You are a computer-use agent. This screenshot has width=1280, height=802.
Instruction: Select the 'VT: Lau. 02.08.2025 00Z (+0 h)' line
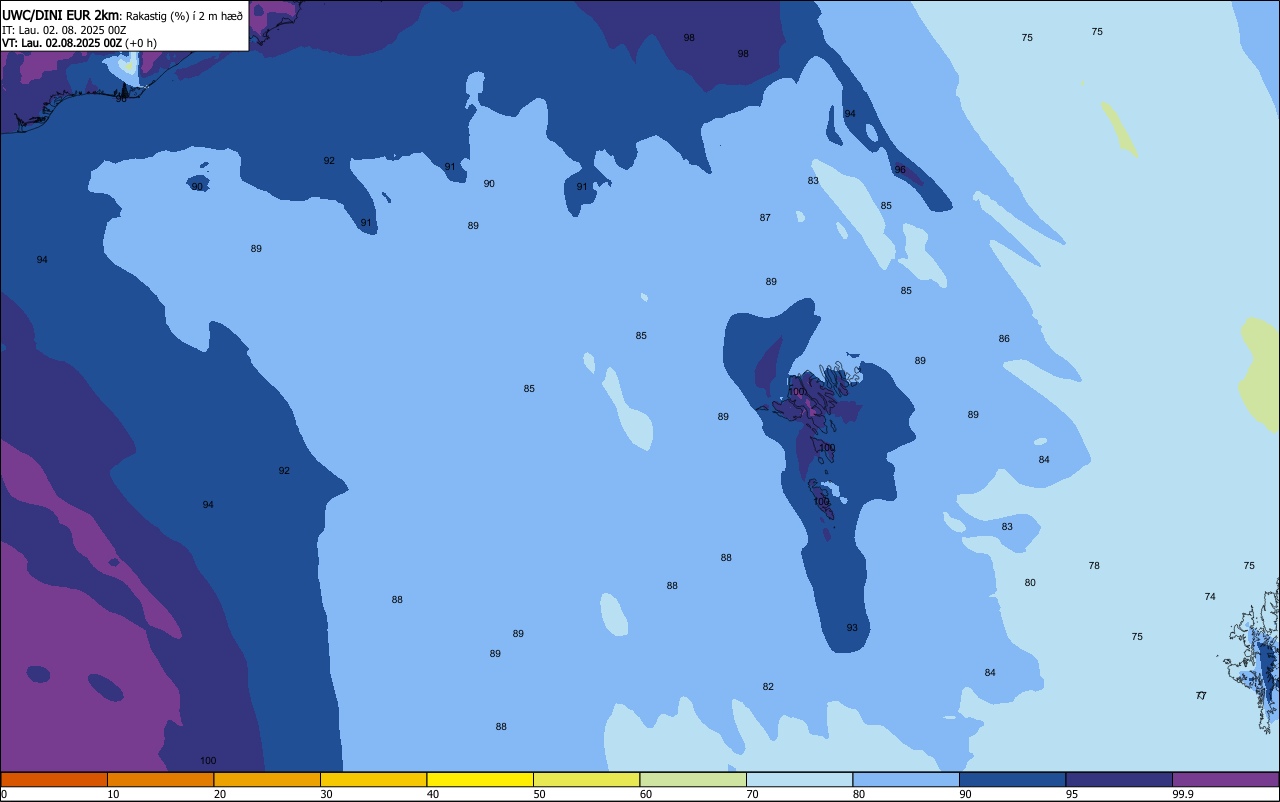(x=79, y=43)
